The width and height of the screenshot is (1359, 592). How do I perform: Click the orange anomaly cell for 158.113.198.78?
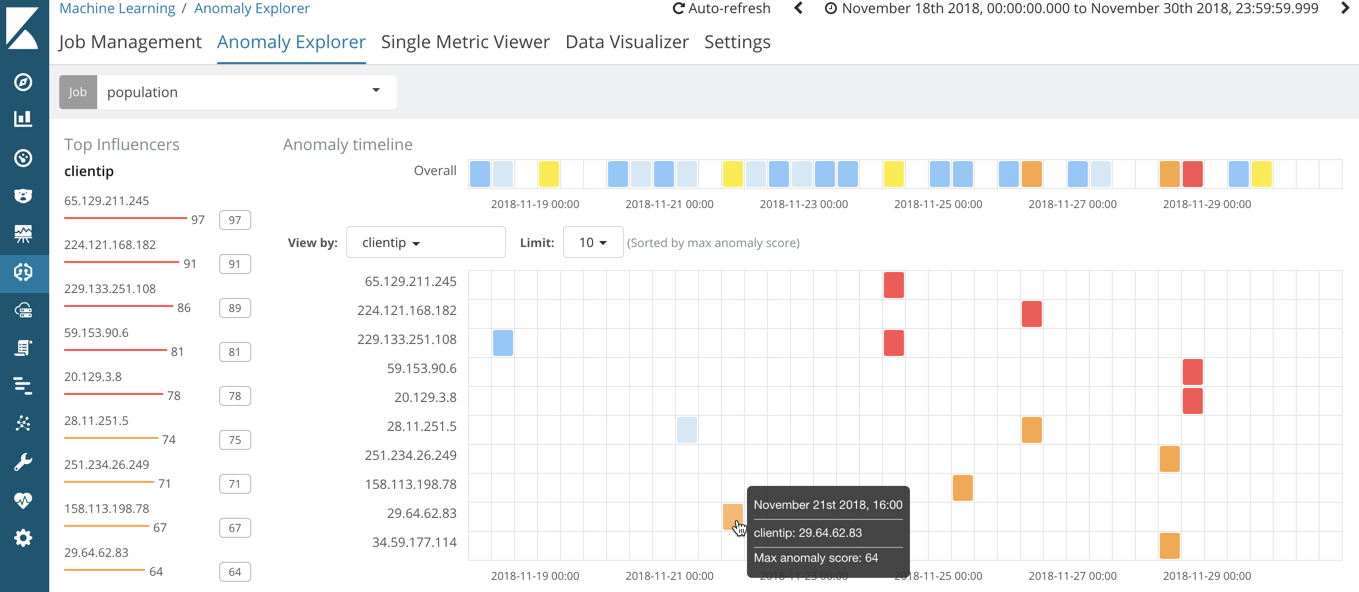[963, 488]
